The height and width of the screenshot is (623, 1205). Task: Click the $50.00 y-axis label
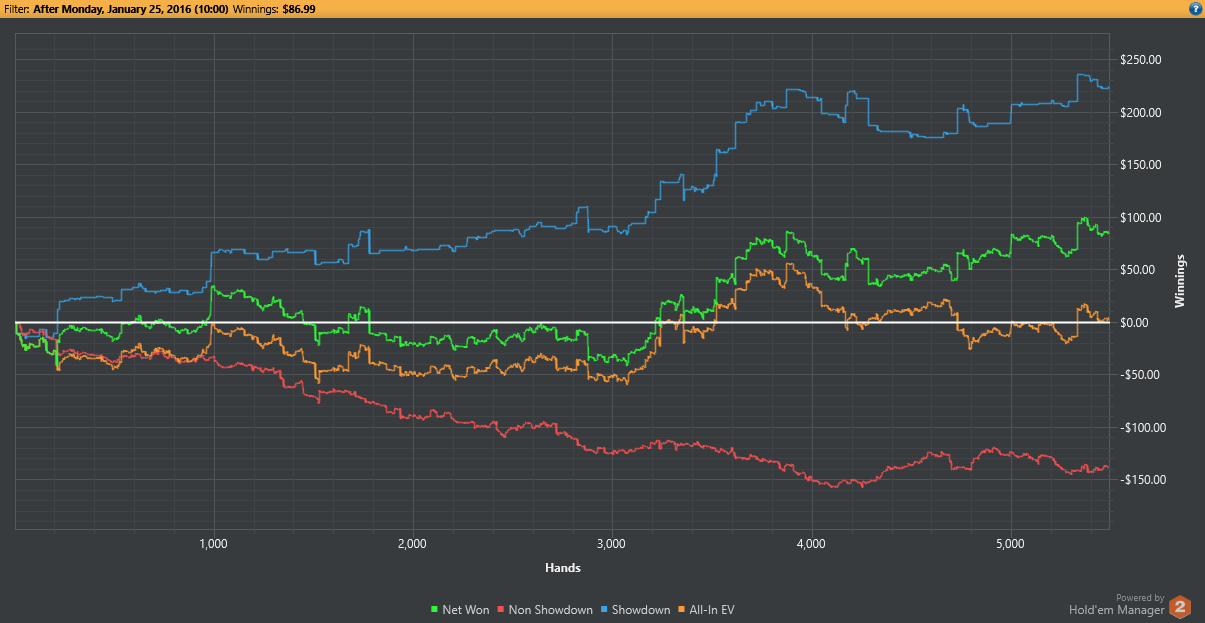[1140, 270]
